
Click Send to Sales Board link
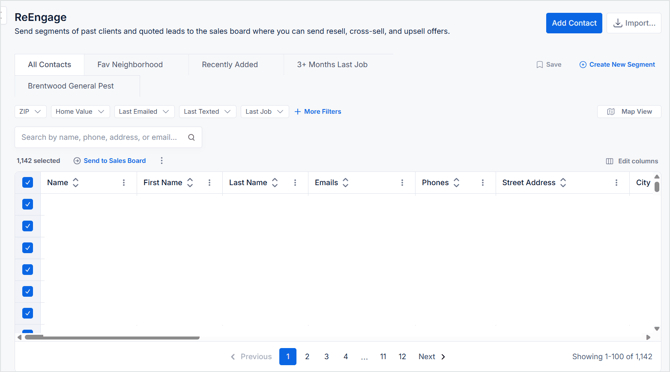point(110,161)
